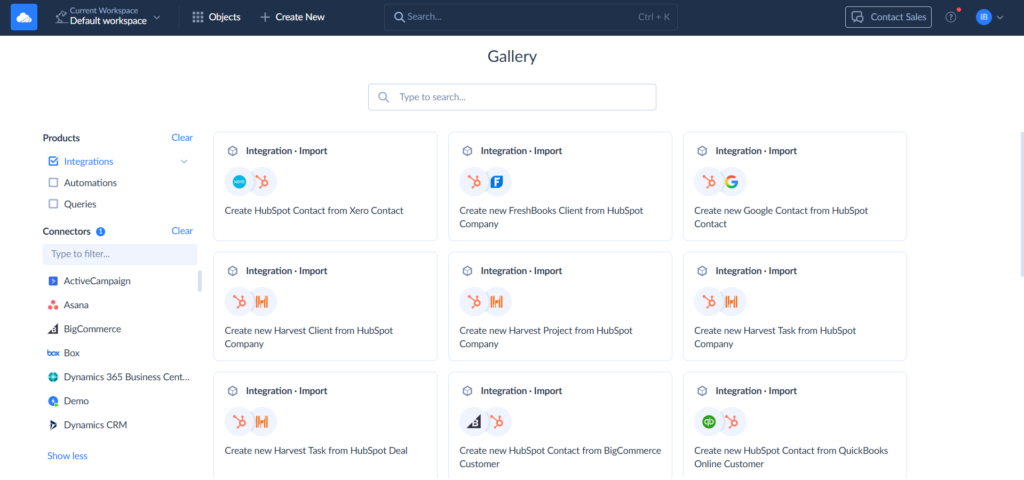Open the Current Workspace dropdown
Screen dimensions: 1024x480
pyautogui.click(x=108, y=17)
